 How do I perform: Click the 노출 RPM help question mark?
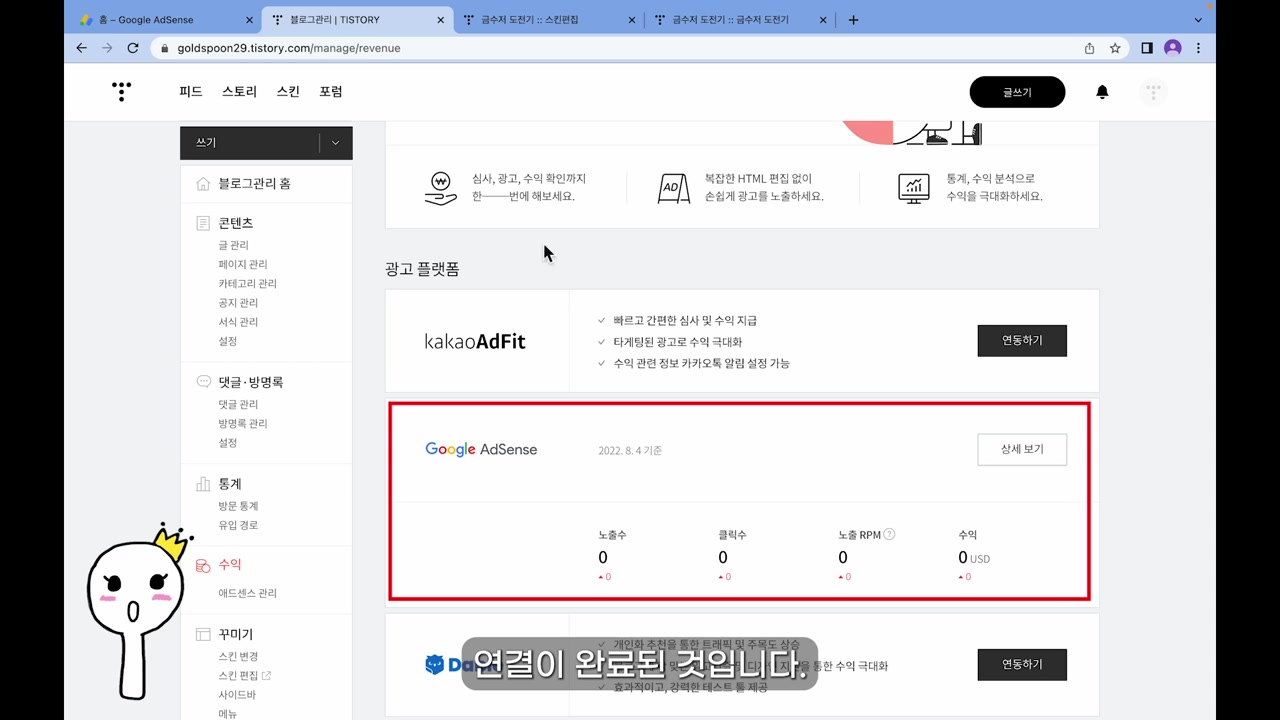click(889, 534)
